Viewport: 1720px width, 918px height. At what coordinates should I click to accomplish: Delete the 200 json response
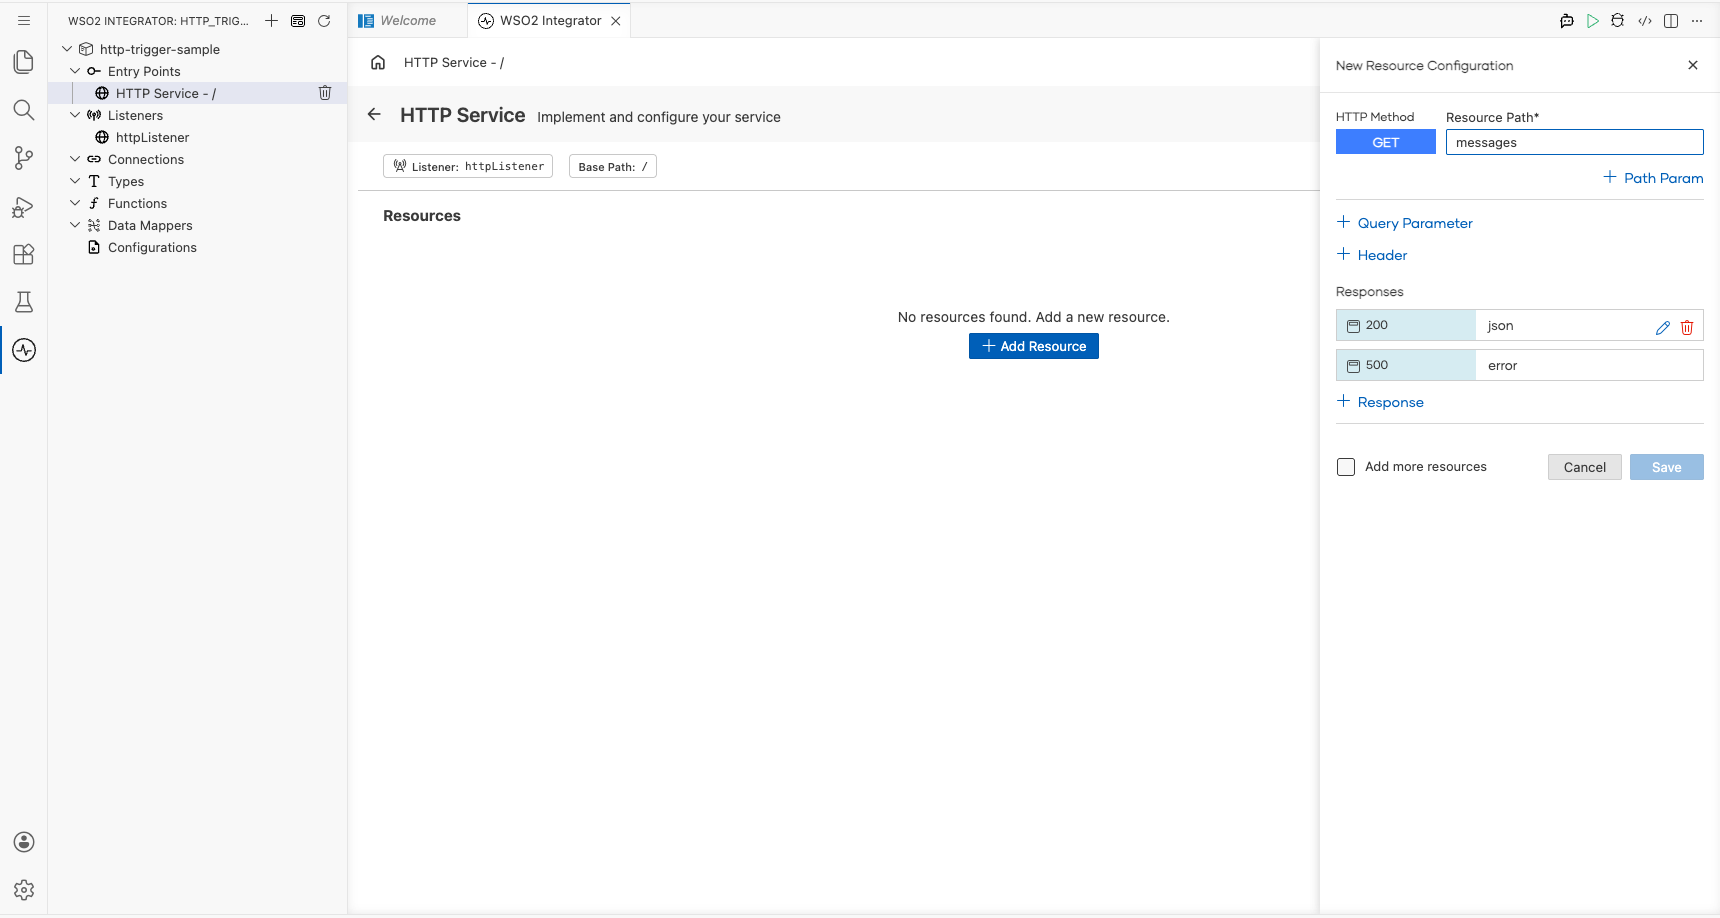(x=1687, y=327)
